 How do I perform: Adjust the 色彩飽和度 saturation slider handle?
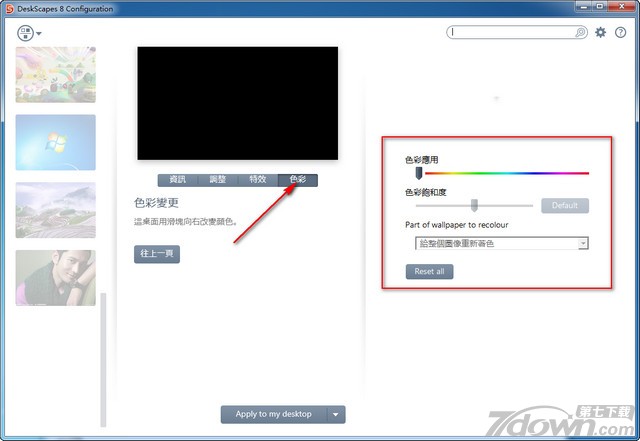[x=474, y=205]
